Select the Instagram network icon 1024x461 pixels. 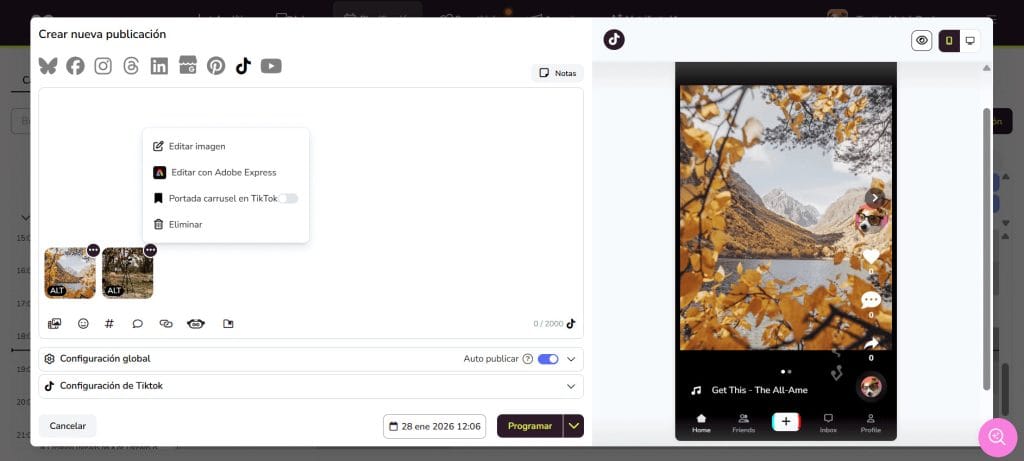click(103, 66)
